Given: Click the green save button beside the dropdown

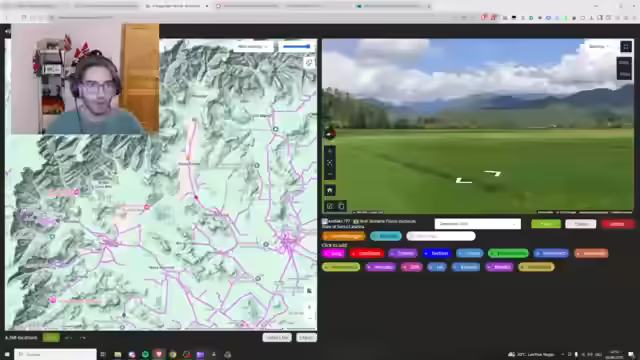Looking at the screenshot, I should (x=546, y=224).
